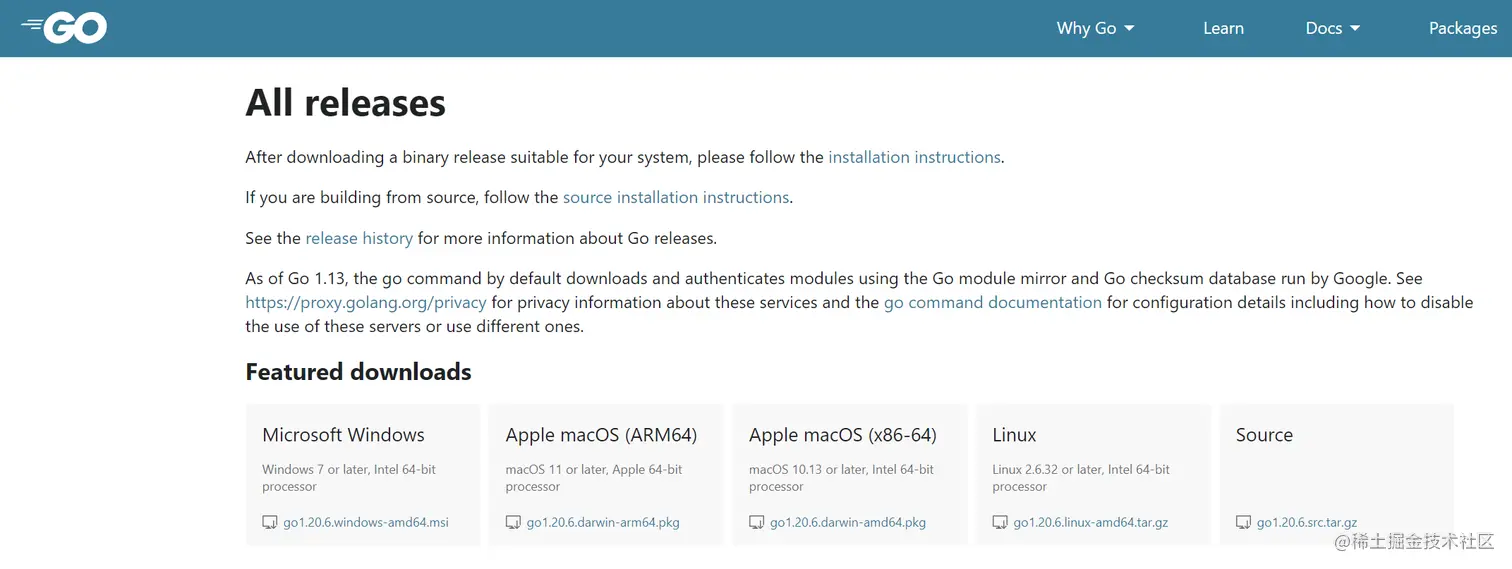Click download icon beside go1.20.6.src.tar.gz
The width and height of the screenshot is (1512, 569).
pos(1244,523)
